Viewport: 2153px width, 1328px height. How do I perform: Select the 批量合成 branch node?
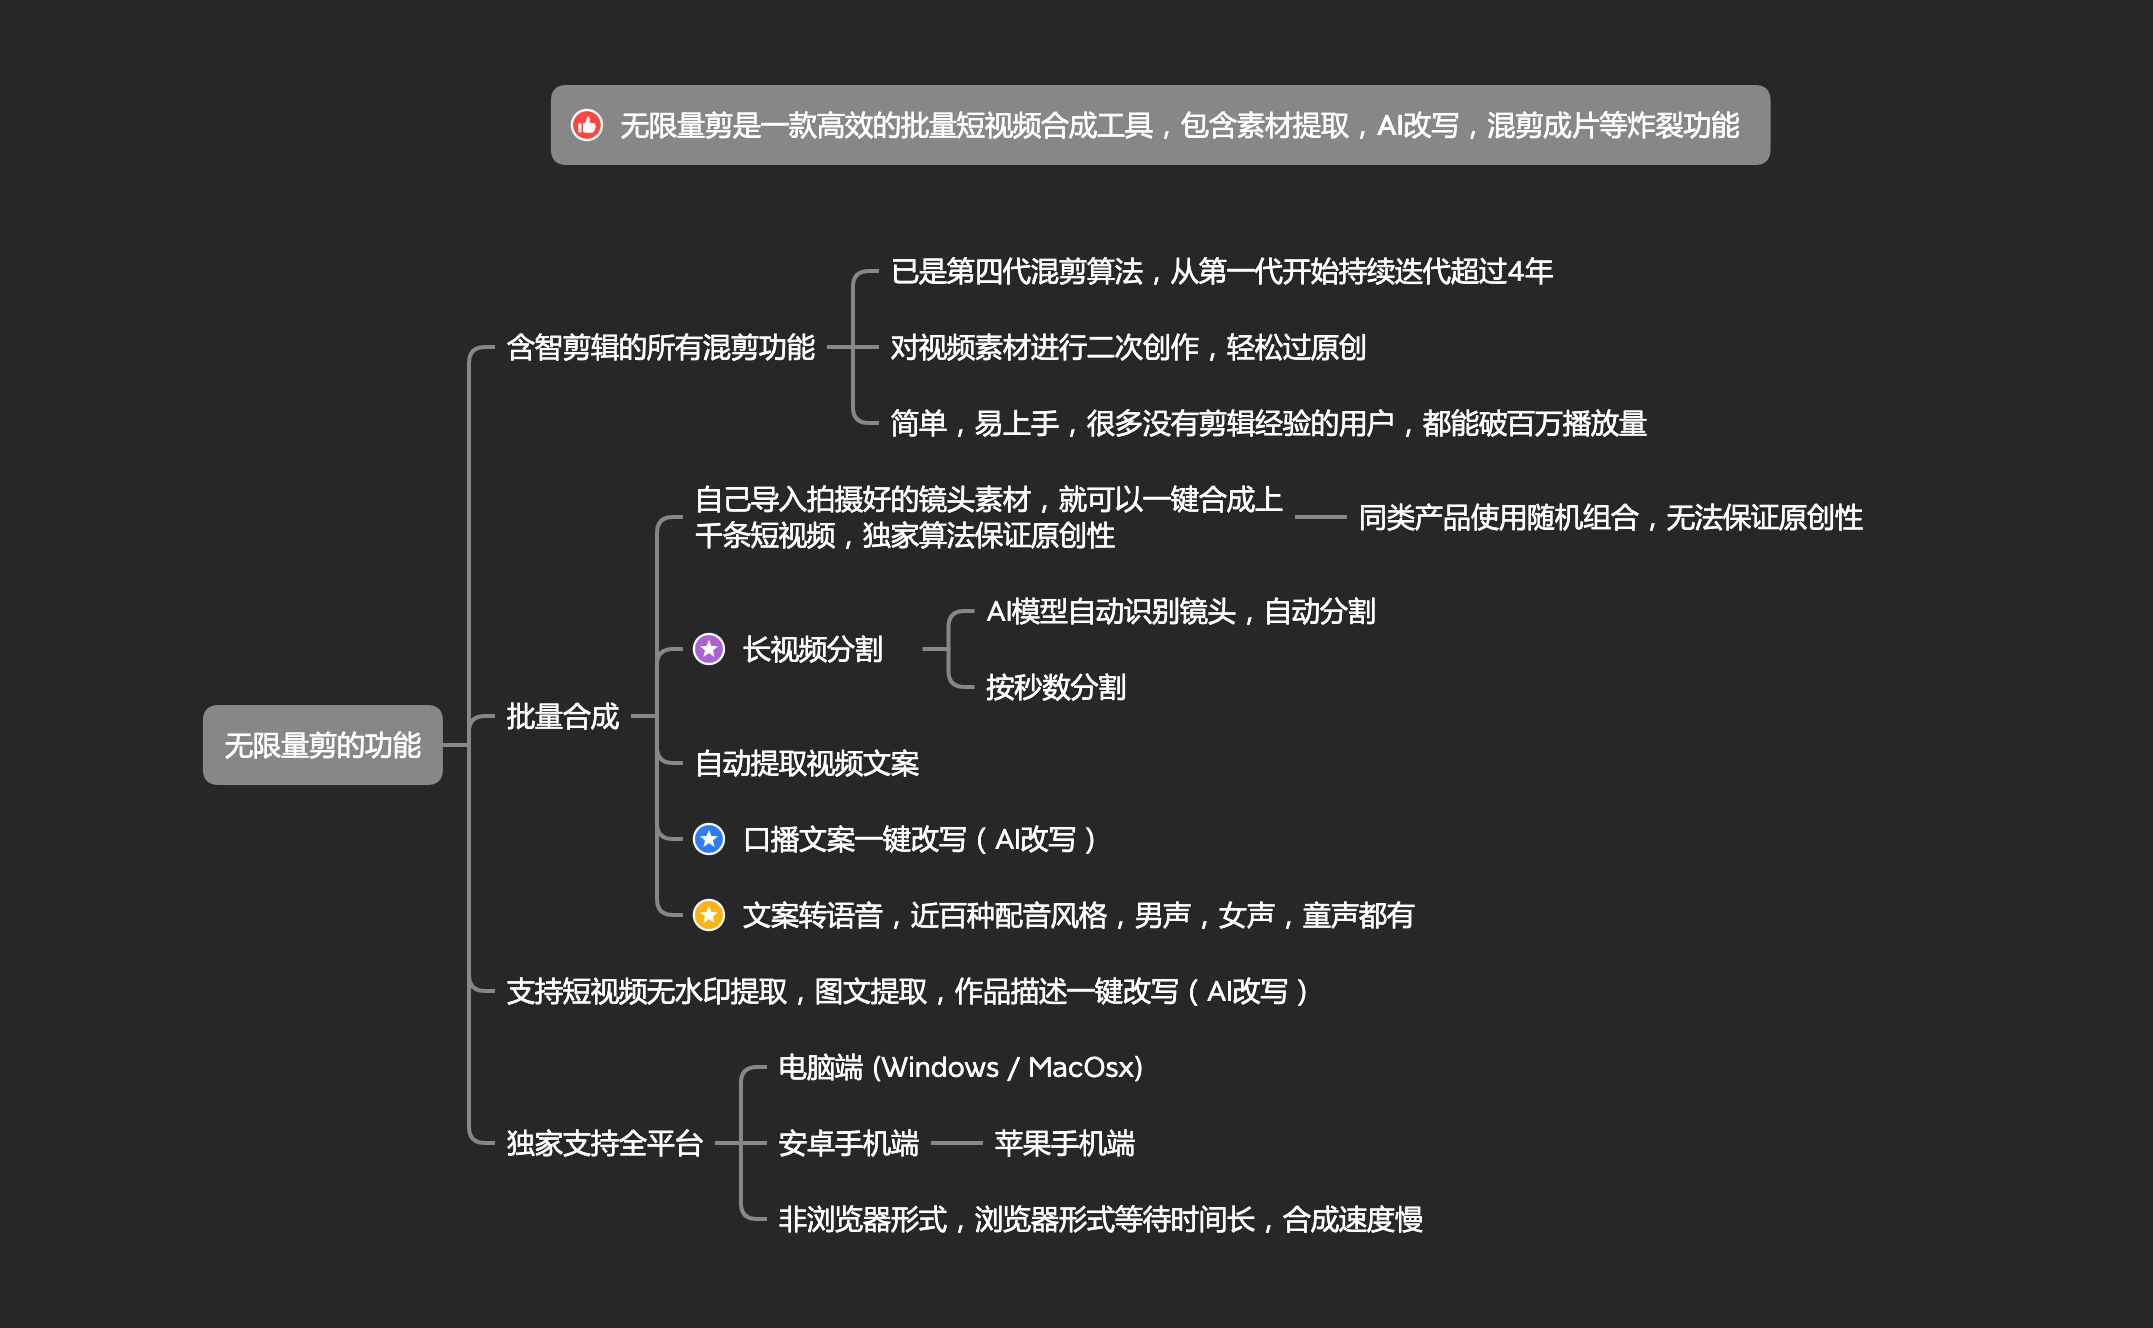pyautogui.click(x=562, y=717)
